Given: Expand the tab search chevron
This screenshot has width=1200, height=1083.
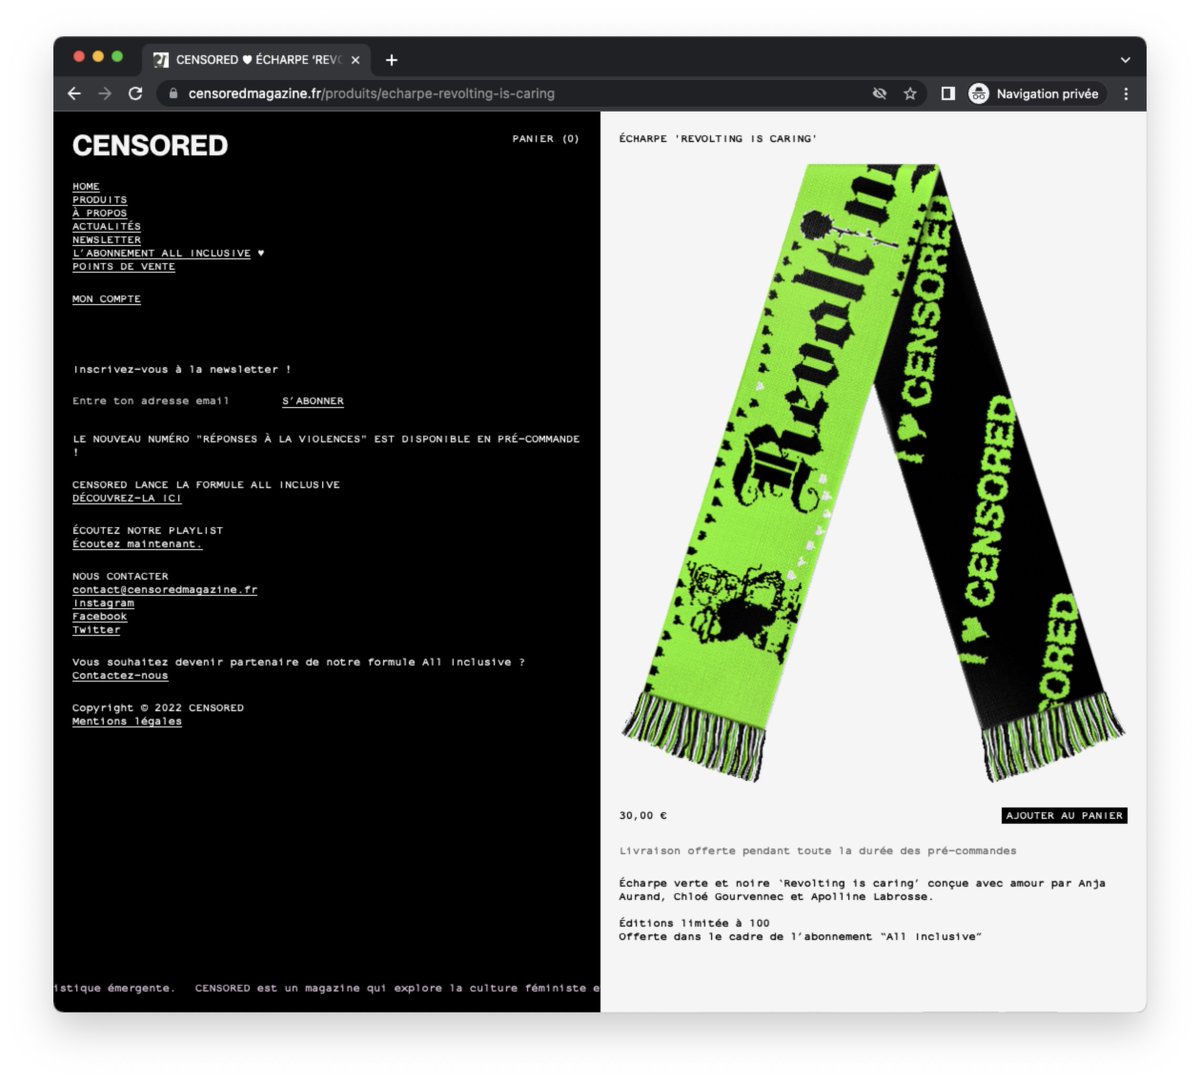Looking at the screenshot, I should click(1125, 60).
